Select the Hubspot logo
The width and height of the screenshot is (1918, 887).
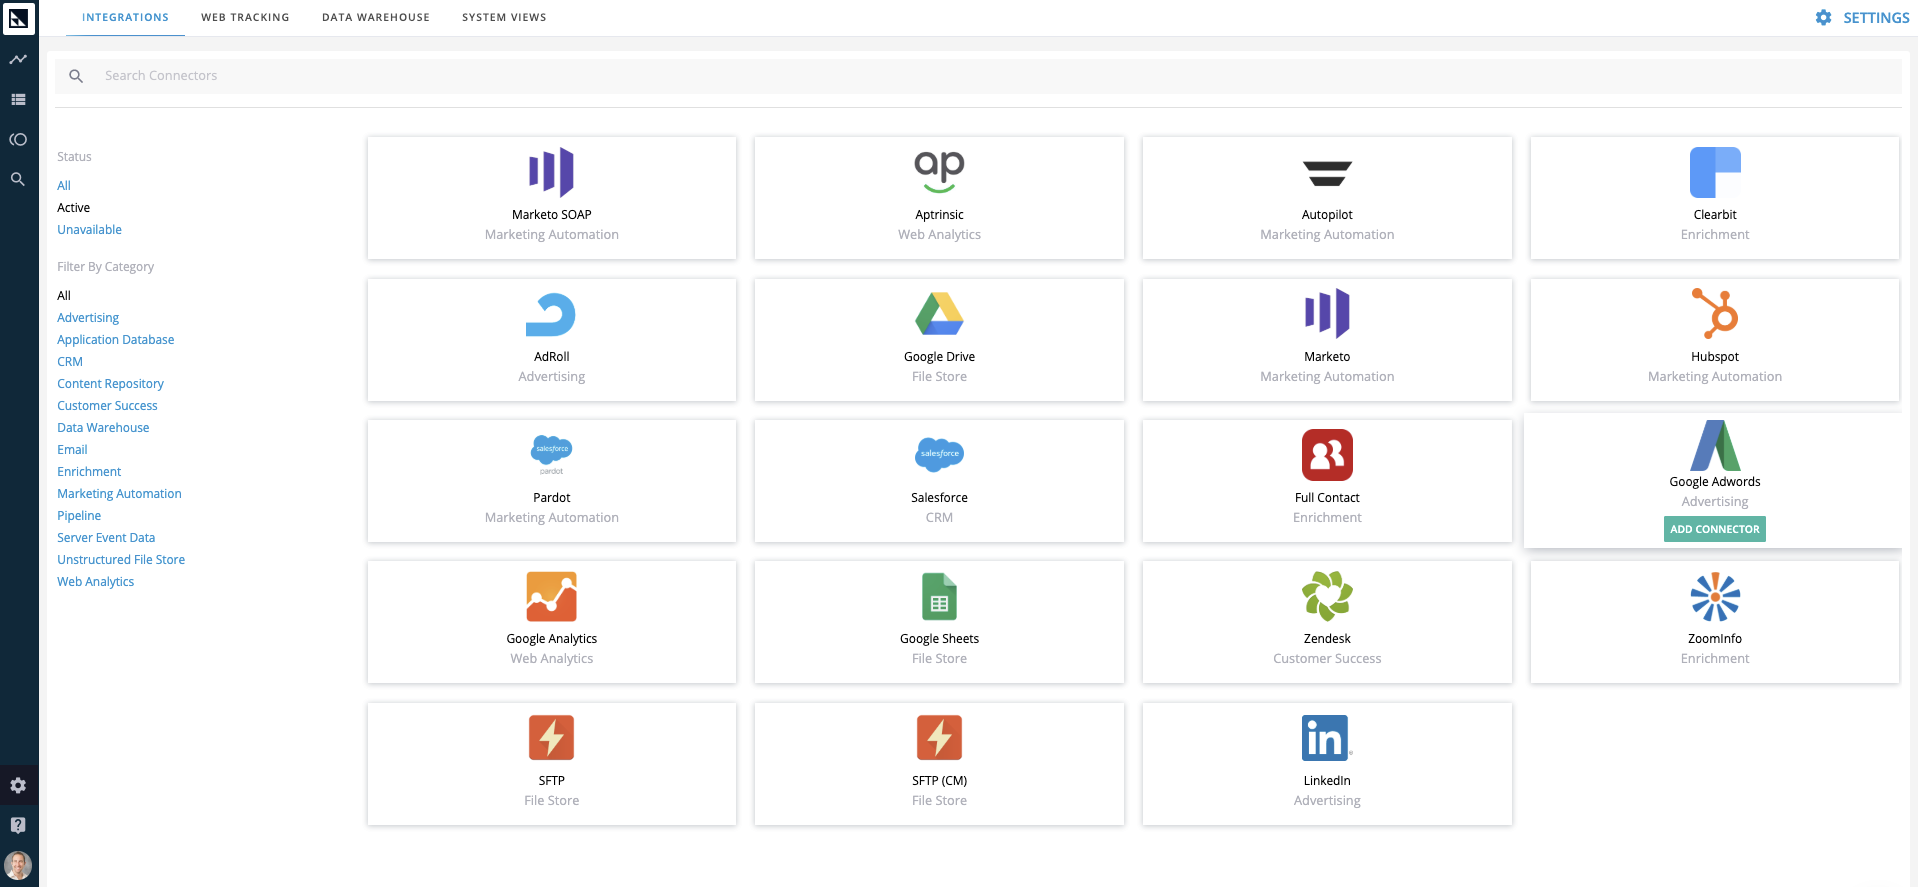click(1715, 313)
